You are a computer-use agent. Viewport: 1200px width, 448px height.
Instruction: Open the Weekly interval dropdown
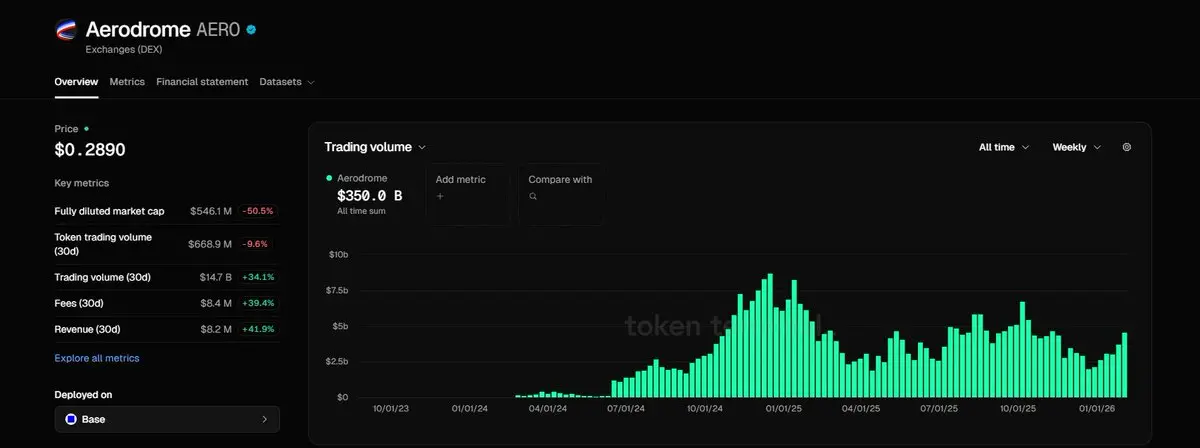click(x=1076, y=147)
